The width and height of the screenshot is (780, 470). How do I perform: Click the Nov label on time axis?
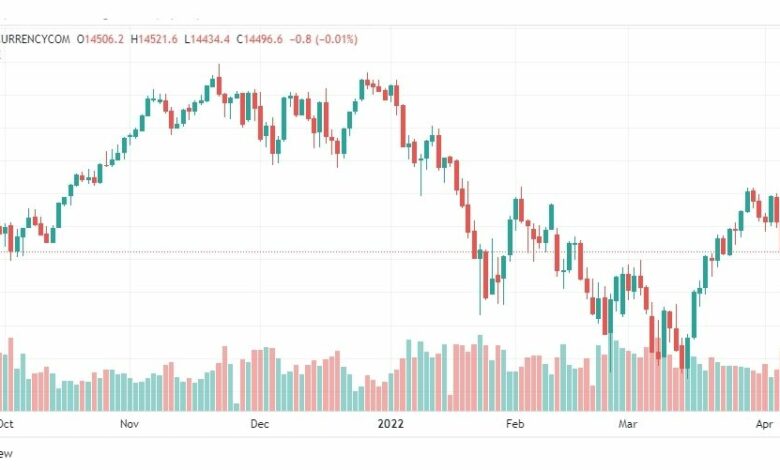coord(129,424)
